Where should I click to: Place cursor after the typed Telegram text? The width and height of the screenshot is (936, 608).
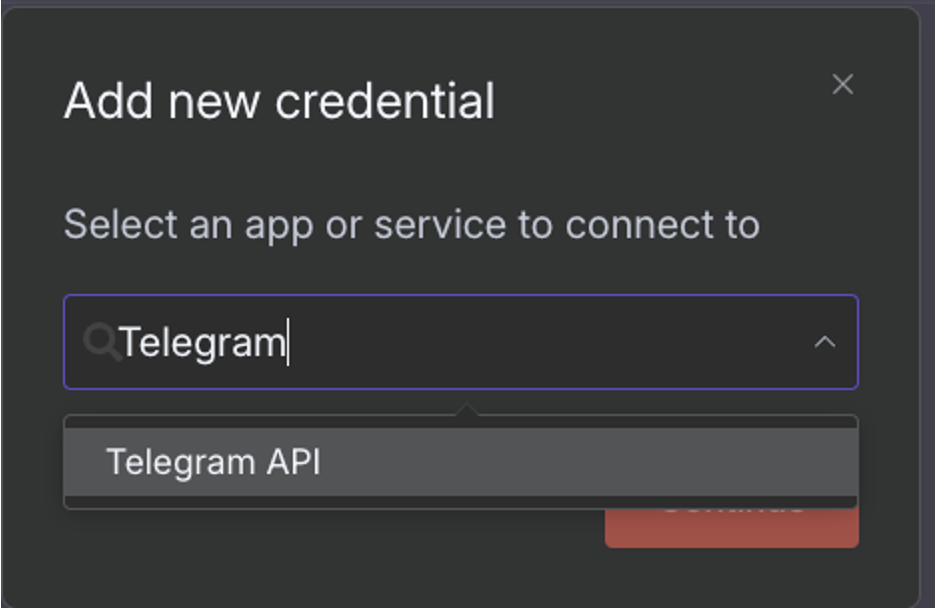(x=288, y=343)
